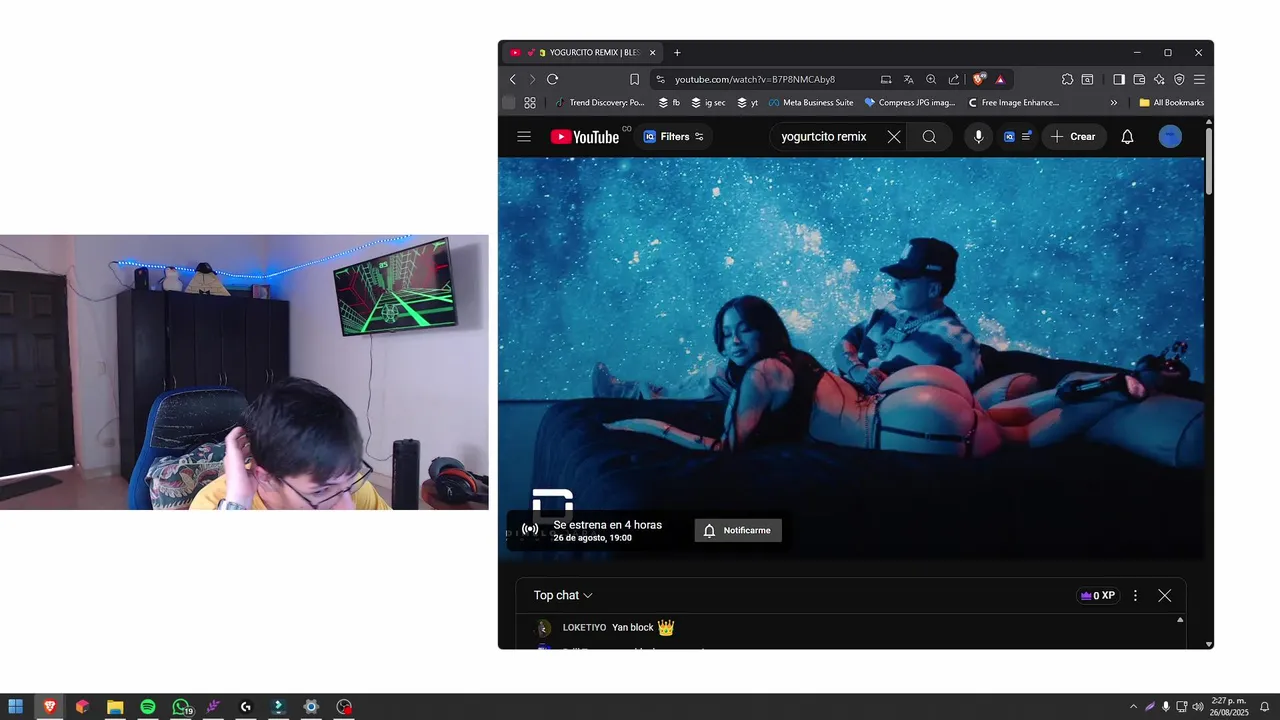Open Trend Discovery bookmark
The image size is (1280, 720).
tap(600, 102)
